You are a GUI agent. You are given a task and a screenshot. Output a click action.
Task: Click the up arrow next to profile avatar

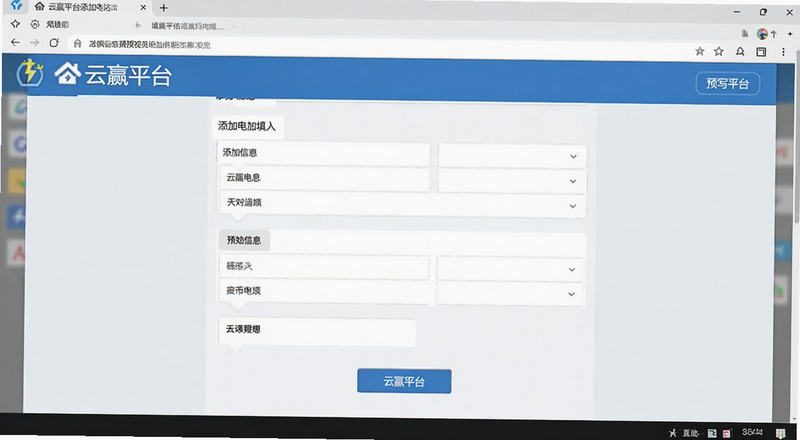point(773,34)
